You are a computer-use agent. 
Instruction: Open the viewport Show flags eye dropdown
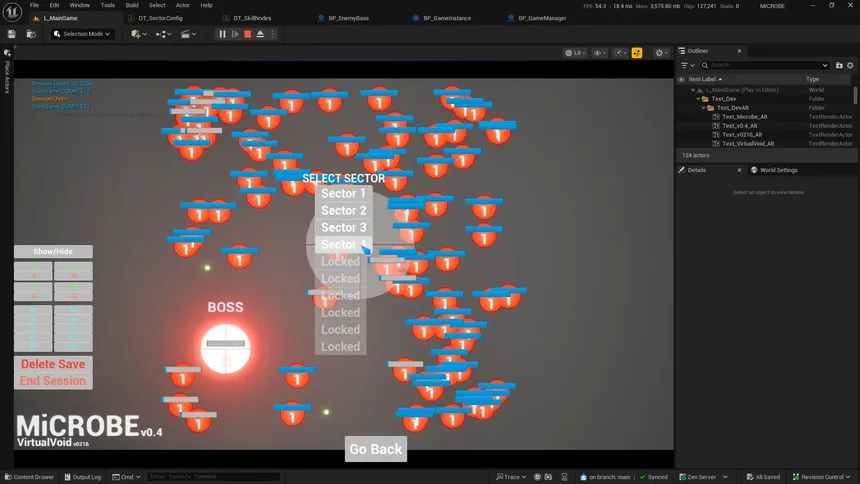(x=600, y=53)
